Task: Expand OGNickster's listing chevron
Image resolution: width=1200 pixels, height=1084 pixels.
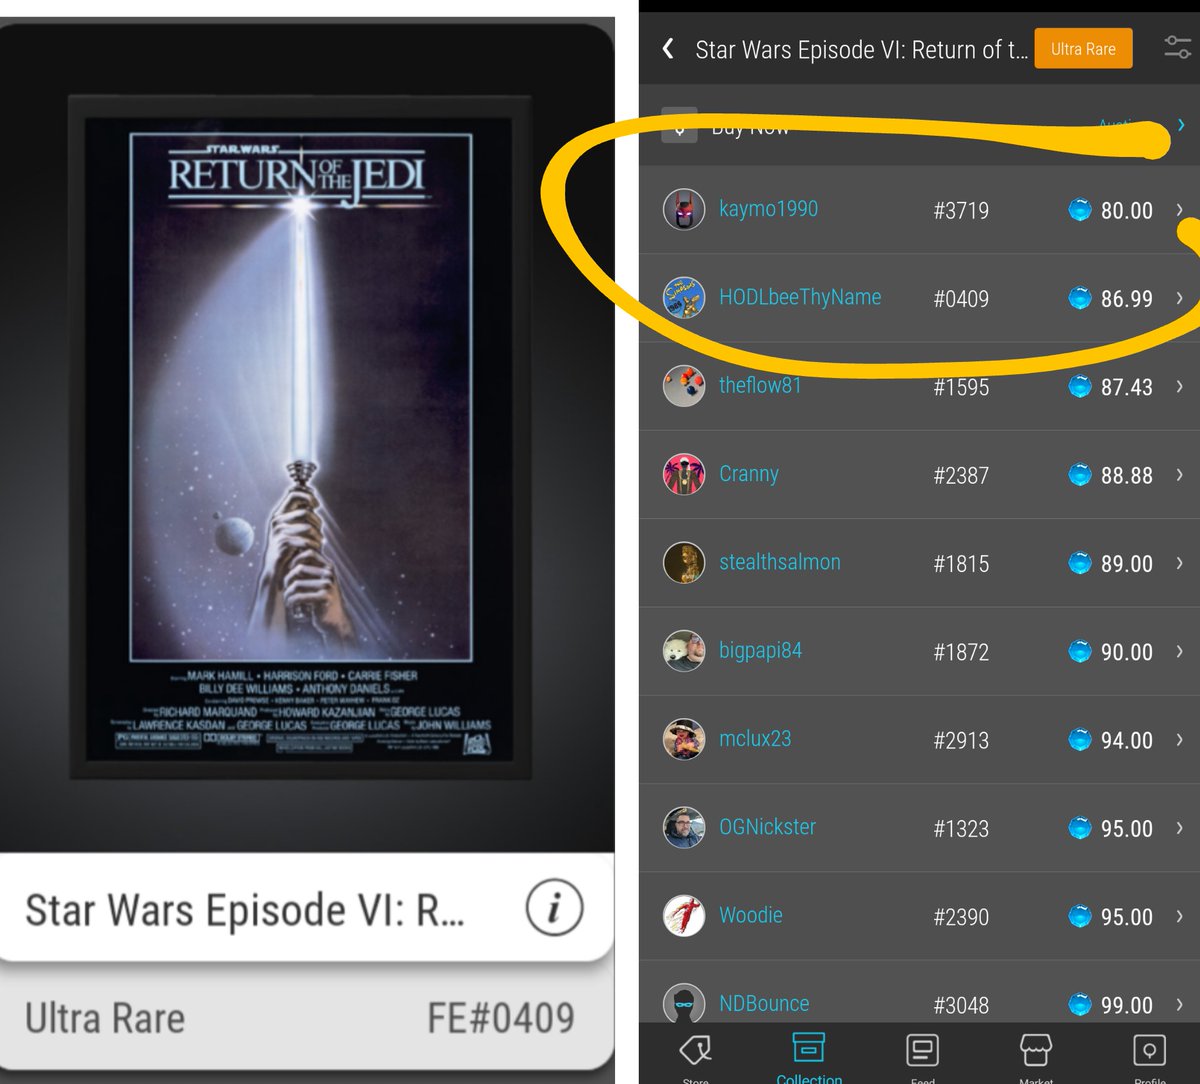Action: tap(1180, 828)
